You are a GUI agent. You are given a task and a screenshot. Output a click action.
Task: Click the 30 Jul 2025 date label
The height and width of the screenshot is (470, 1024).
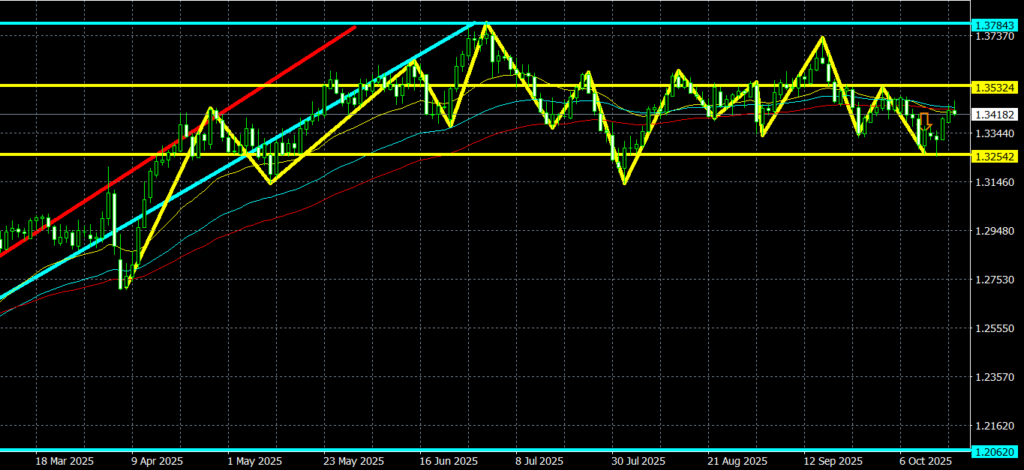[x=638, y=462]
